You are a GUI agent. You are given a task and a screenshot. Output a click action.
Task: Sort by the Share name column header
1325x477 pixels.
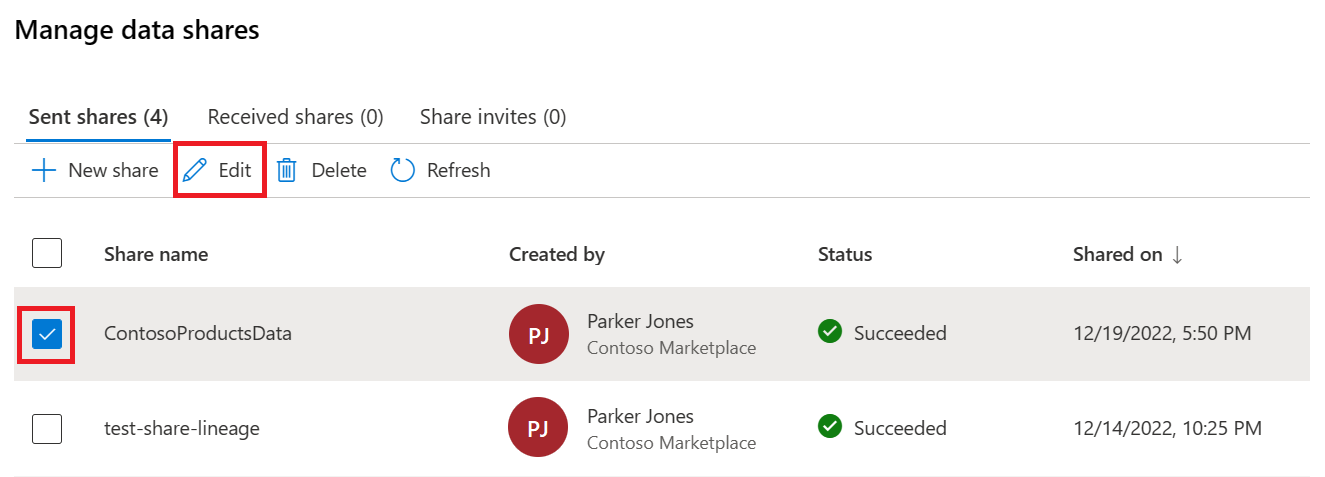coord(156,254)
